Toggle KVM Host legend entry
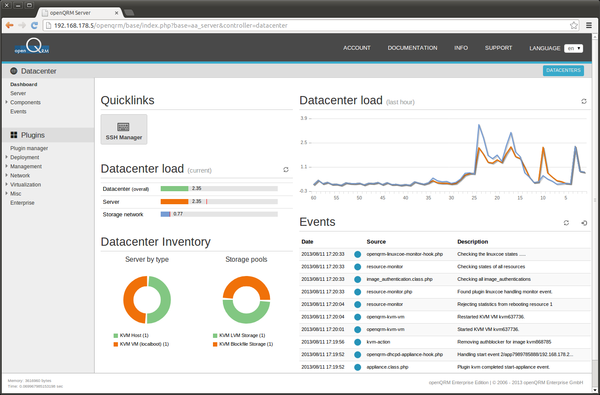This screenshot has width=600, height=395. pos(131,335)
